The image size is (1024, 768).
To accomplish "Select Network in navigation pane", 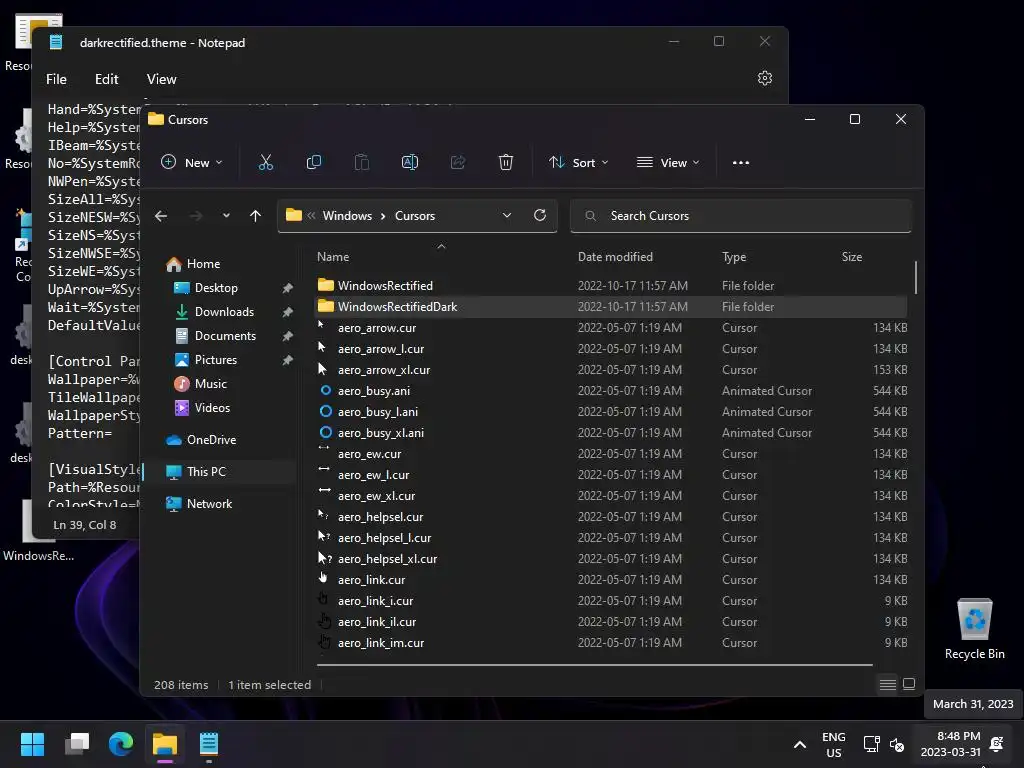I will coord(209,504).
